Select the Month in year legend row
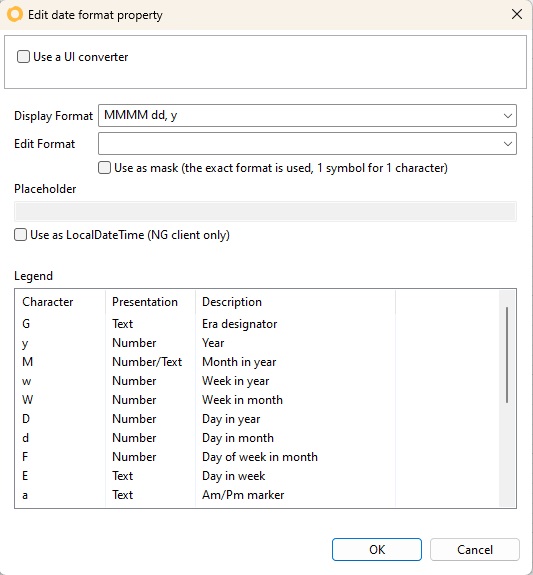The height and width of the screenshot is (575, 533). tap(257, 362)
